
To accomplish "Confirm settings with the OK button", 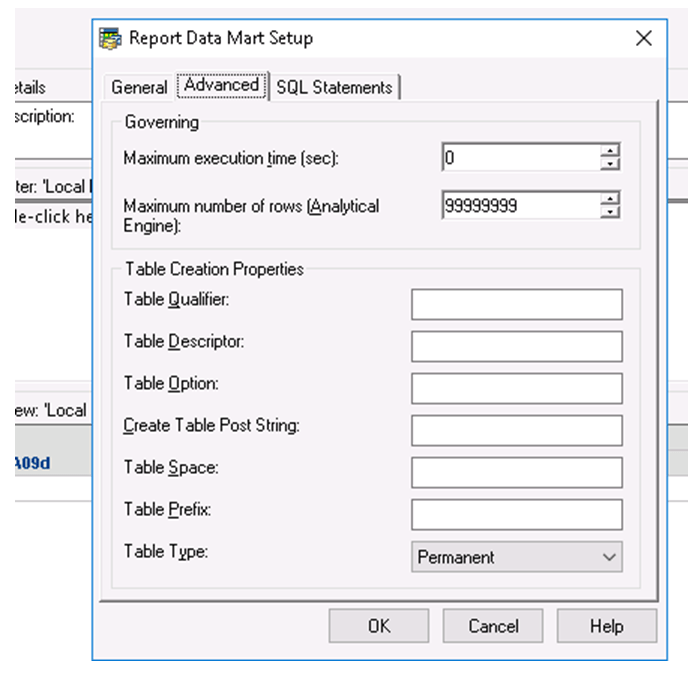I will pos(379,625).
